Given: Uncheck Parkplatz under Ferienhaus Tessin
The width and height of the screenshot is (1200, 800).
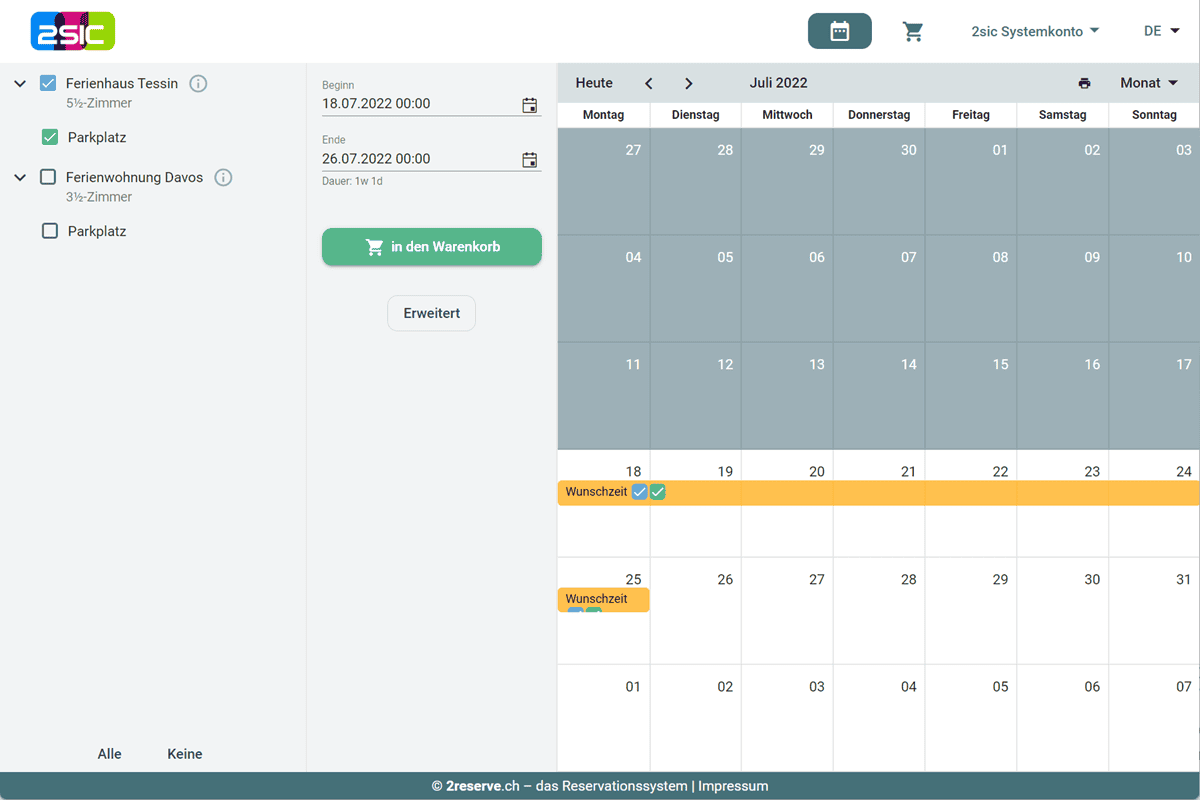Looking at the screenshot, I should click(50, 137).
